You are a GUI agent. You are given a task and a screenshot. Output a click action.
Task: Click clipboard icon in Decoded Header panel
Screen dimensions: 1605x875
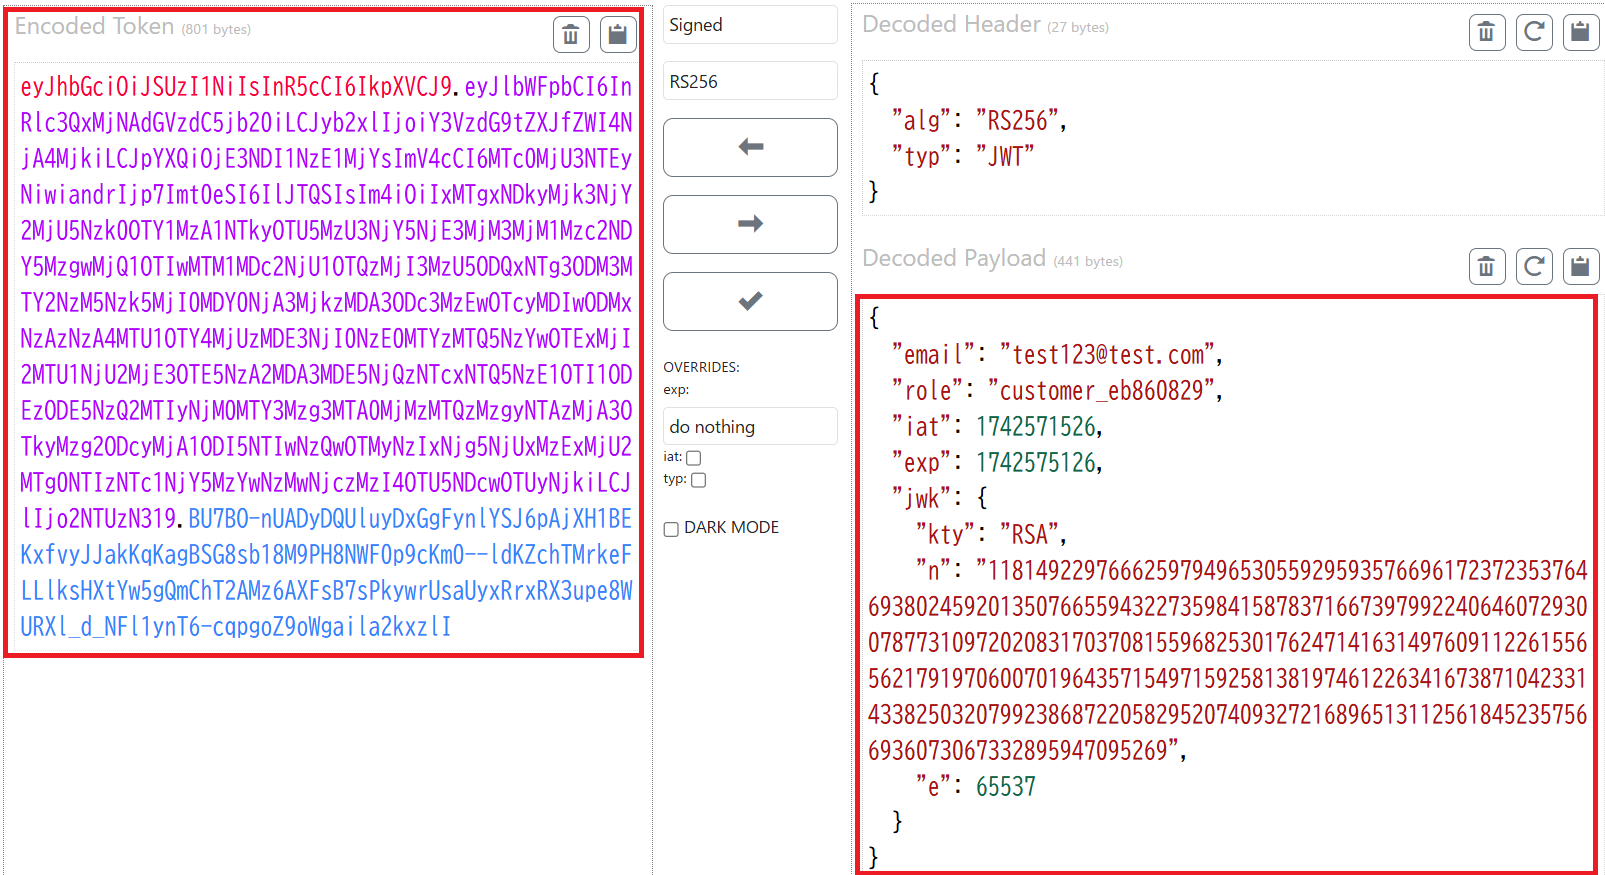pos(1580,33)
